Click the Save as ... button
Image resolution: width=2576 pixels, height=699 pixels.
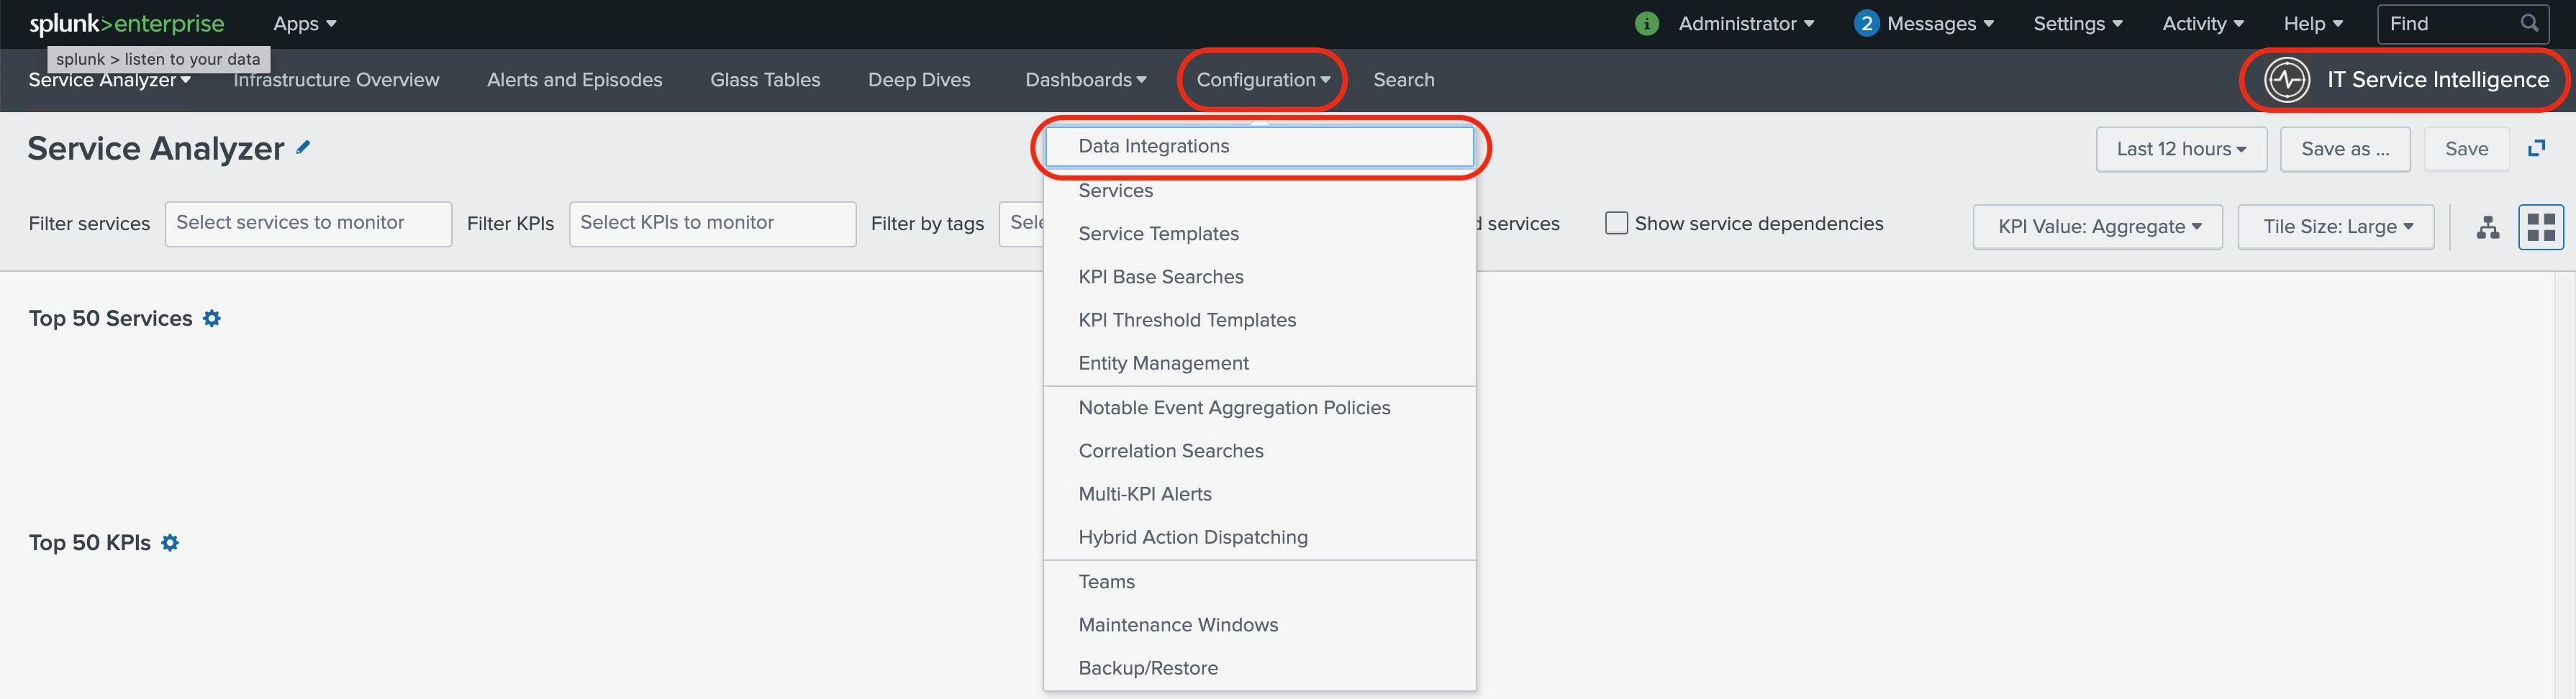[2344, 149]
